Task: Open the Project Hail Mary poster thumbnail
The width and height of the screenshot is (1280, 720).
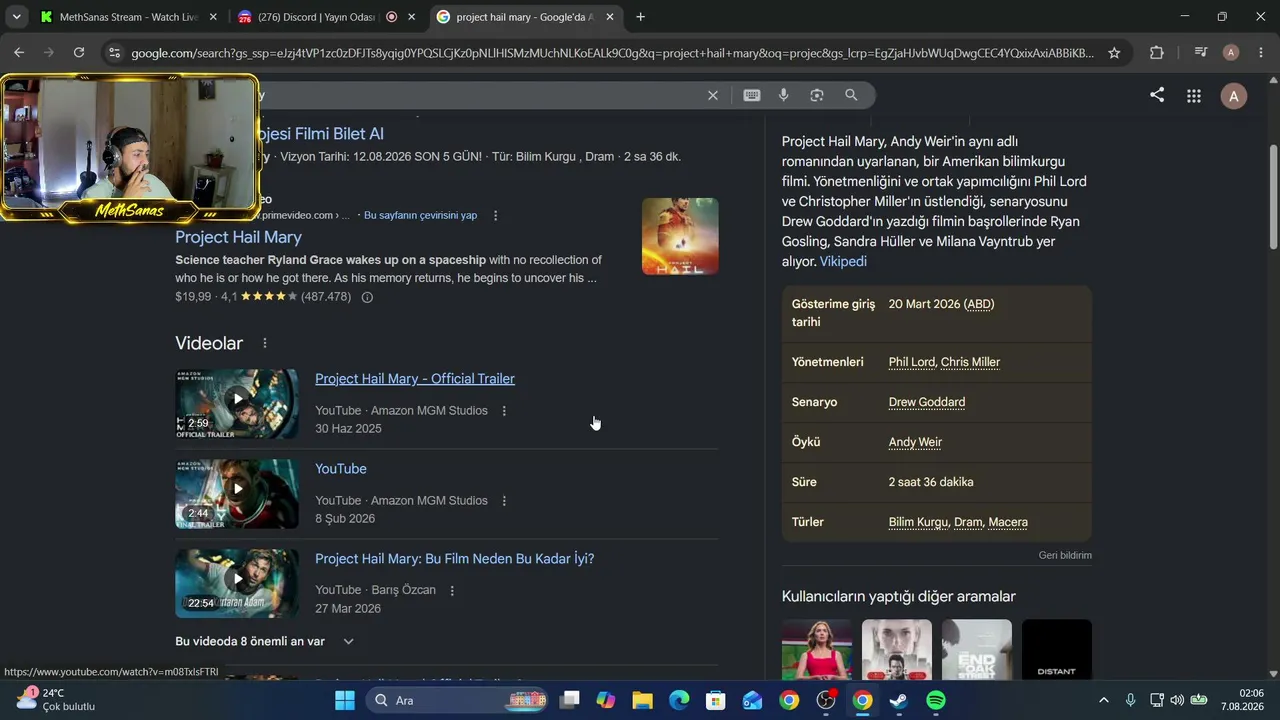Action: coord(680,236)
